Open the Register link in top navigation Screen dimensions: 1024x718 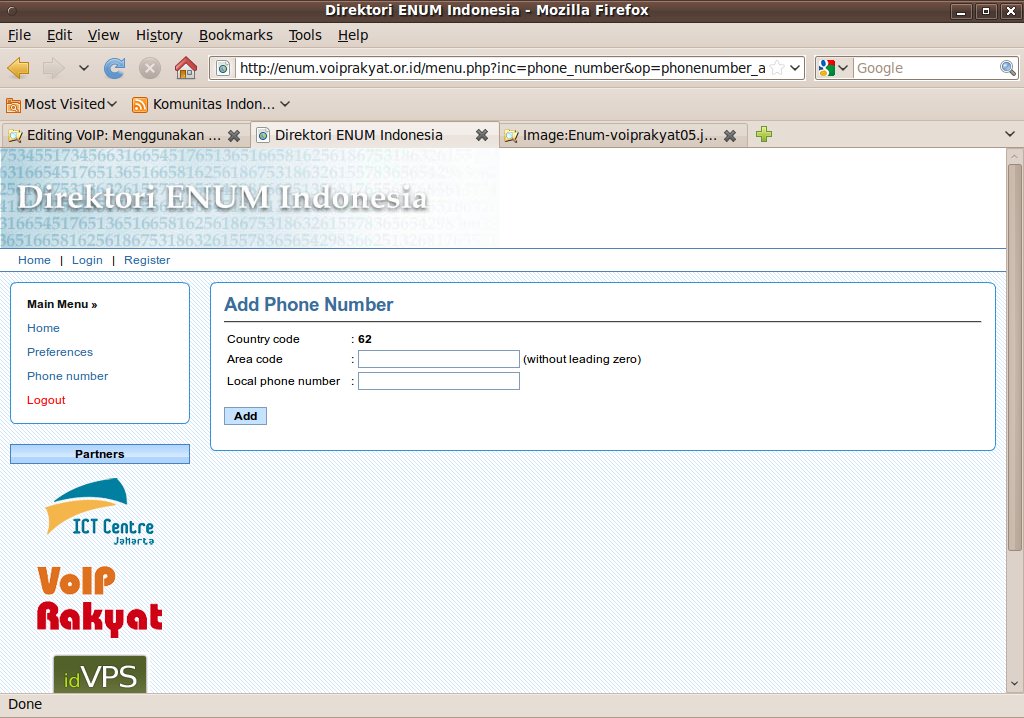(x=147, y=260)
